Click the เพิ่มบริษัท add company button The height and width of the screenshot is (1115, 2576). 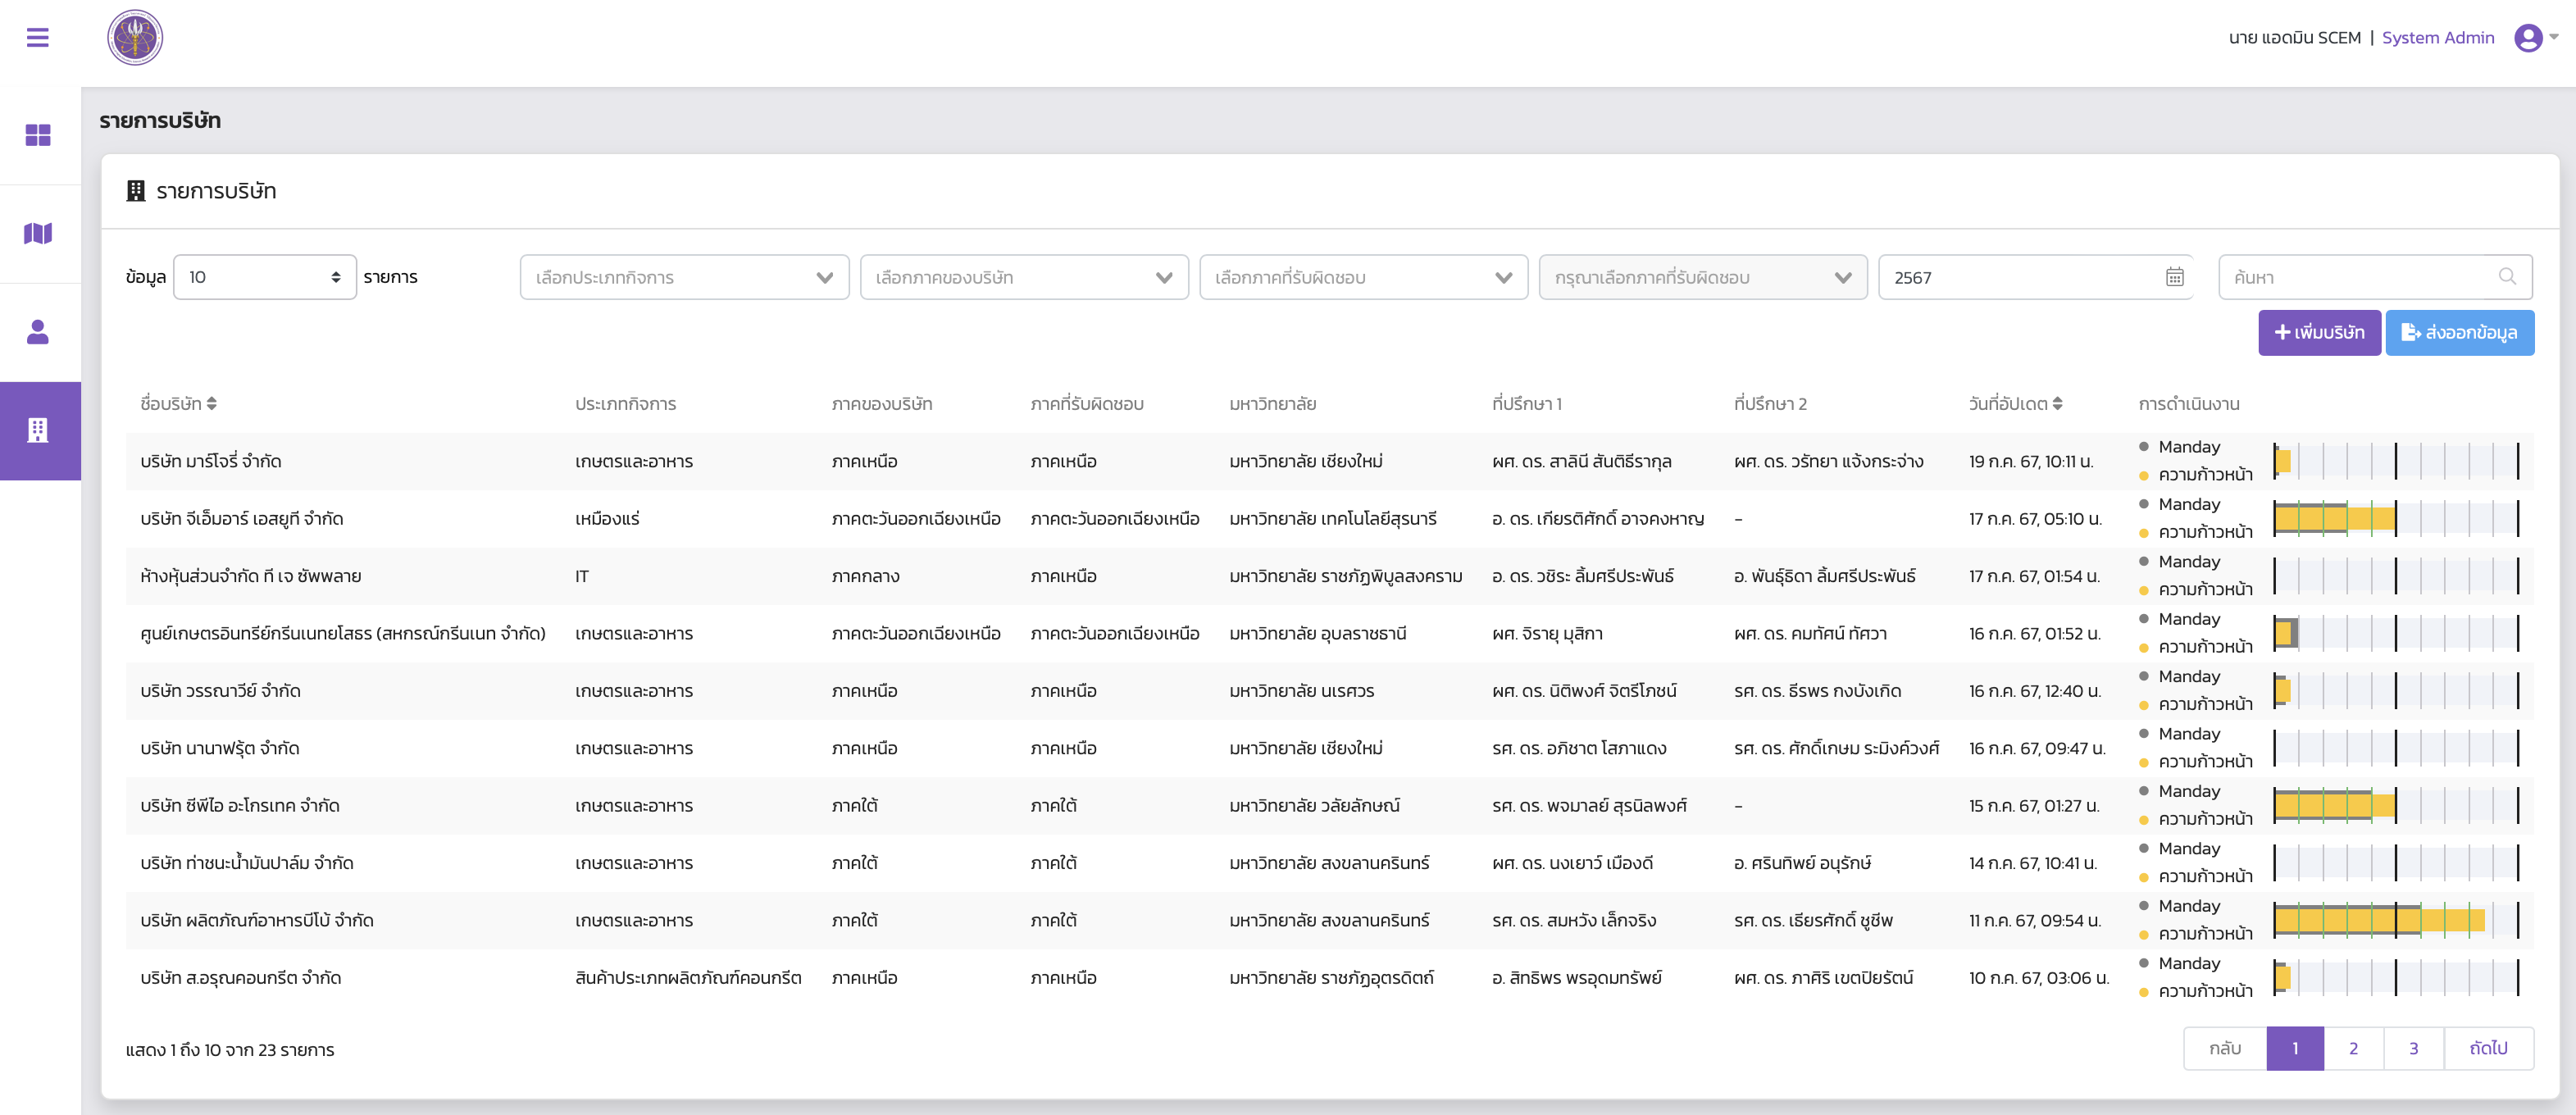pyautogui.click(x=2319, y=332)
